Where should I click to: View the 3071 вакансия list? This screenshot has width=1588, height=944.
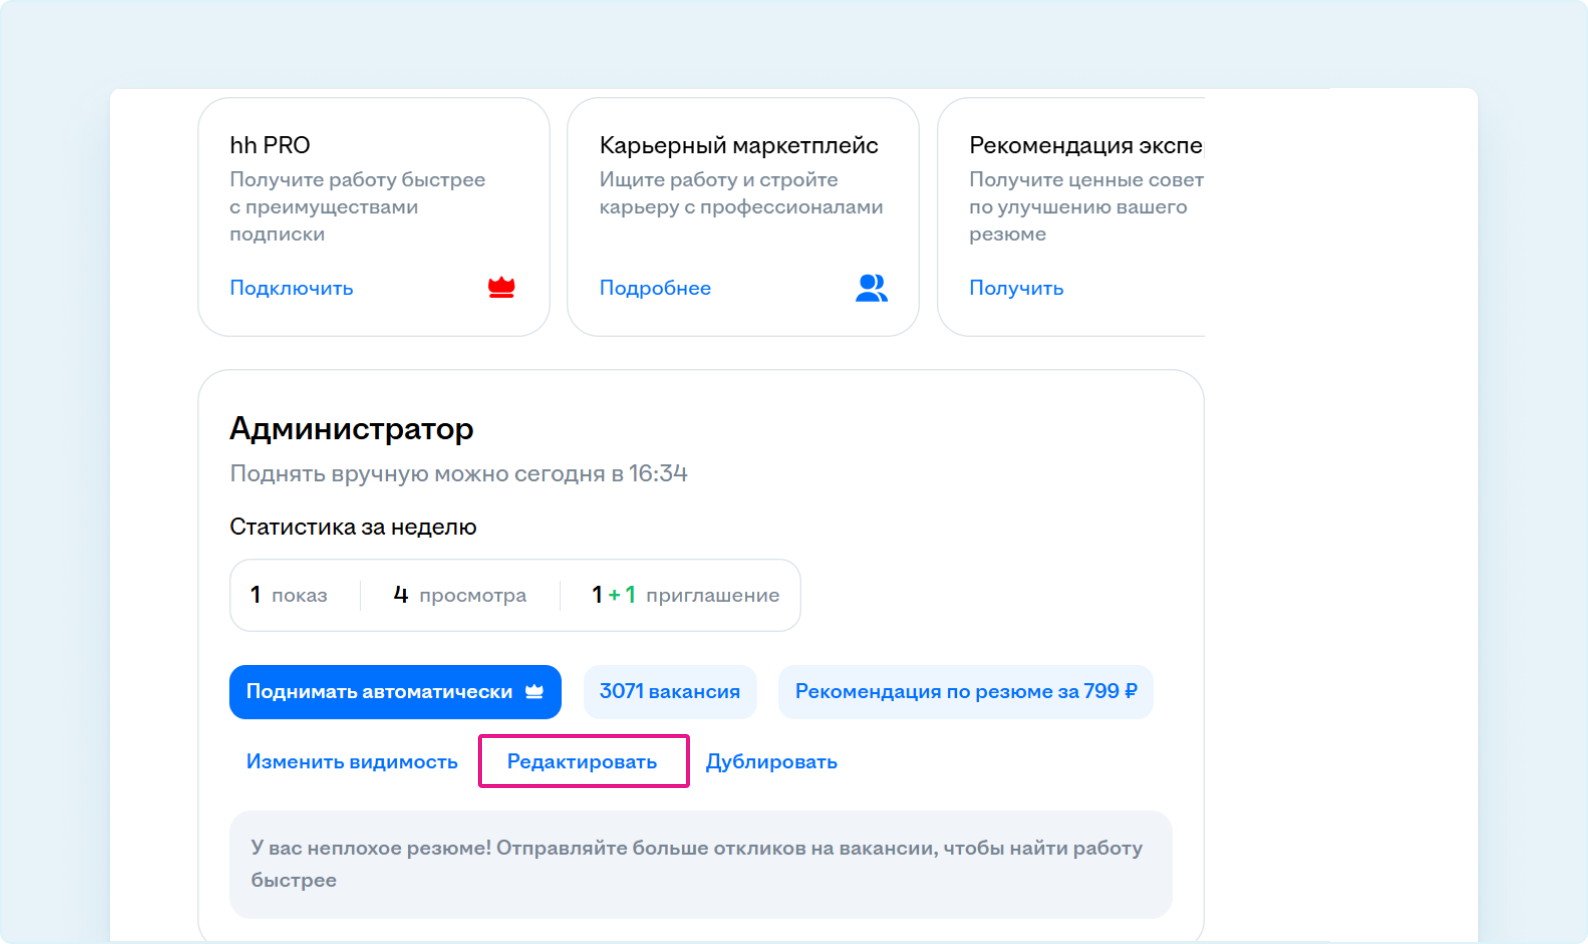coord(669,692)
